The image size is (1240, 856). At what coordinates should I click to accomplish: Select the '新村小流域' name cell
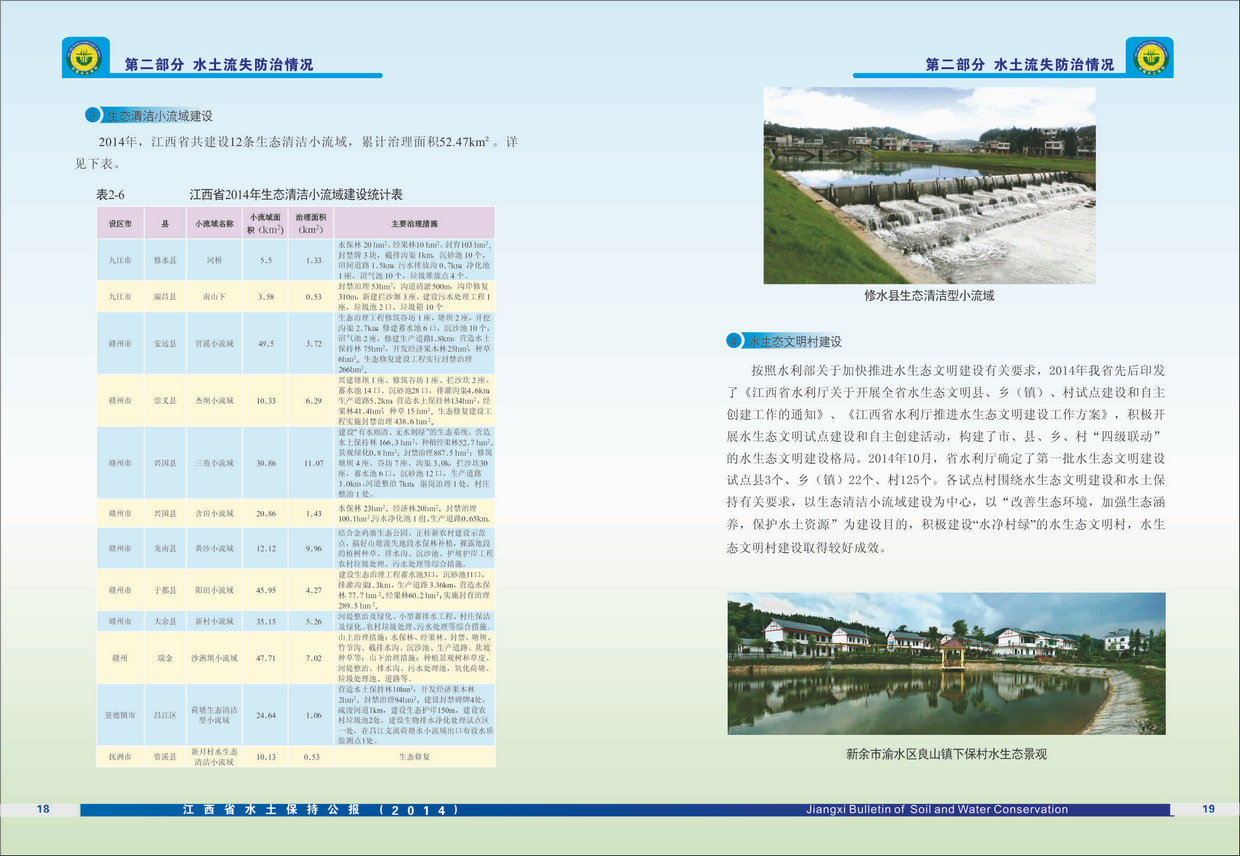(x=214, y=621)
